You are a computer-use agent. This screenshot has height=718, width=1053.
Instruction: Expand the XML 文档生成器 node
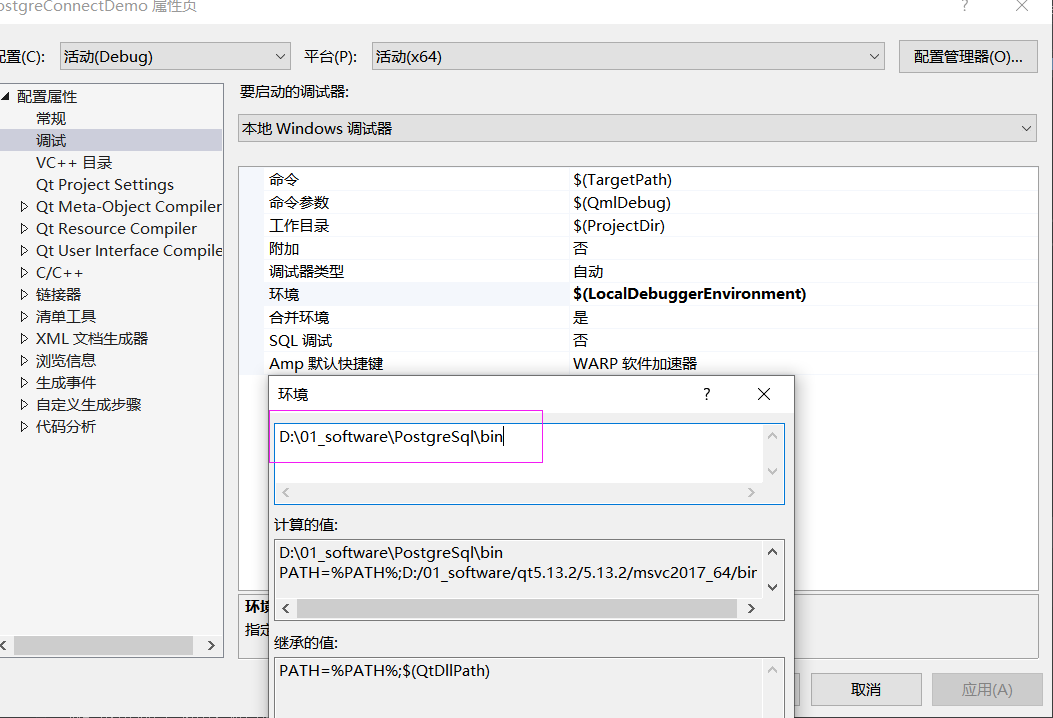[25, 338]
